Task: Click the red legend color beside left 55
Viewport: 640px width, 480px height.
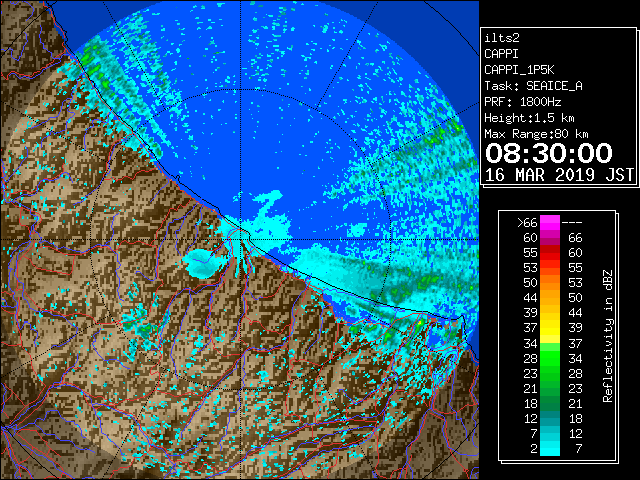Action: [x=550, y=253]
